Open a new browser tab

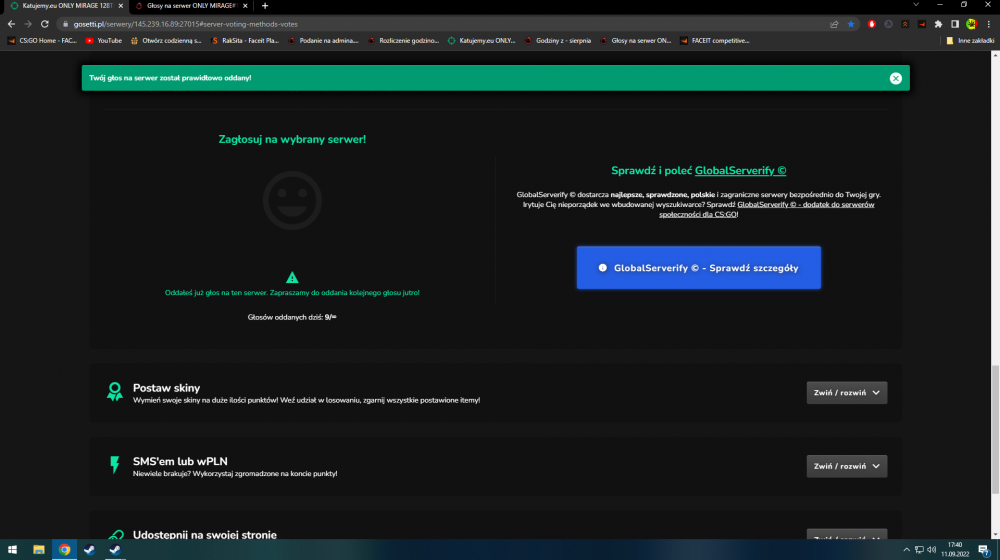[x=265, y=6]
